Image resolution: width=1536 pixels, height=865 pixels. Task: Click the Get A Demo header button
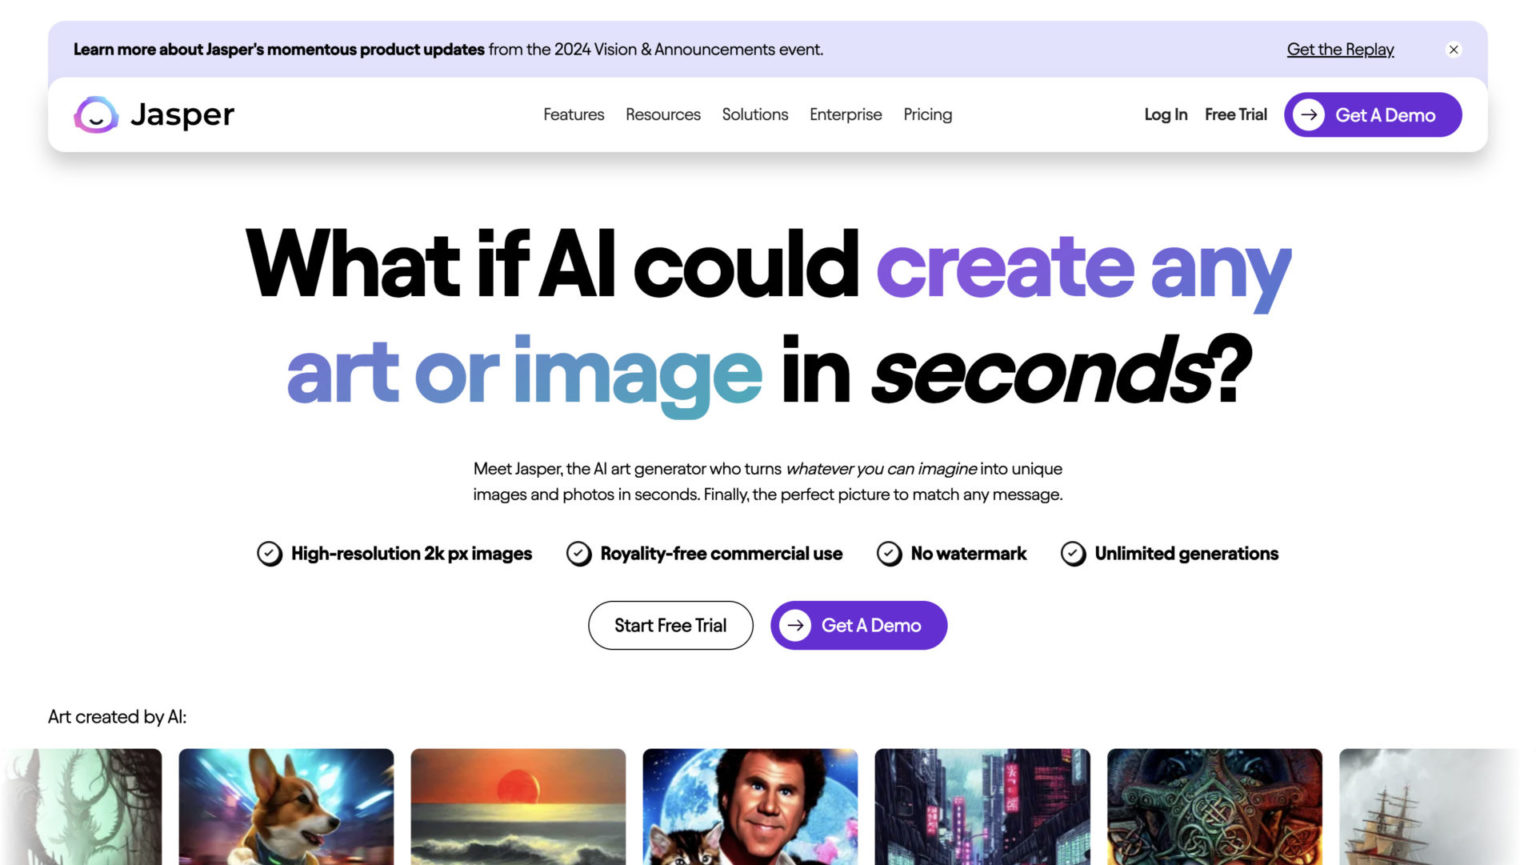1372,115
